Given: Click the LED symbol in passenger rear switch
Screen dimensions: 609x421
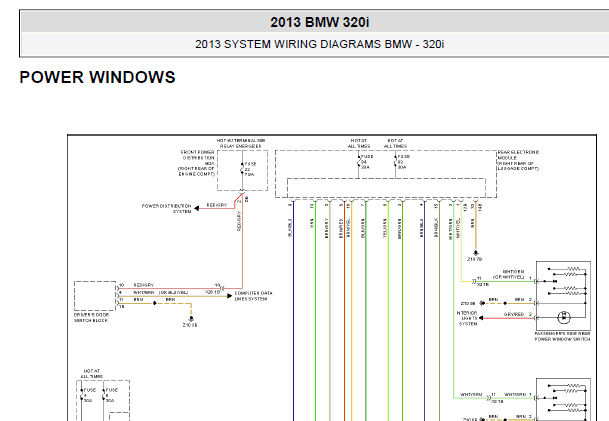Looking at the screenshot, I should pos(564,317).
